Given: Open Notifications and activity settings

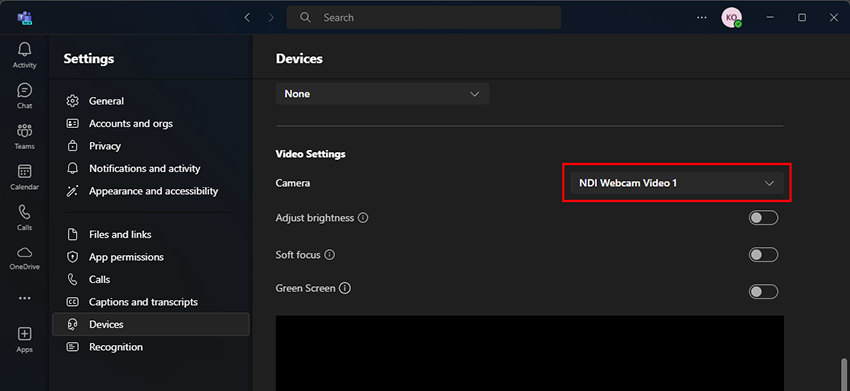Looking at the screenshot, I should [151, 169].
